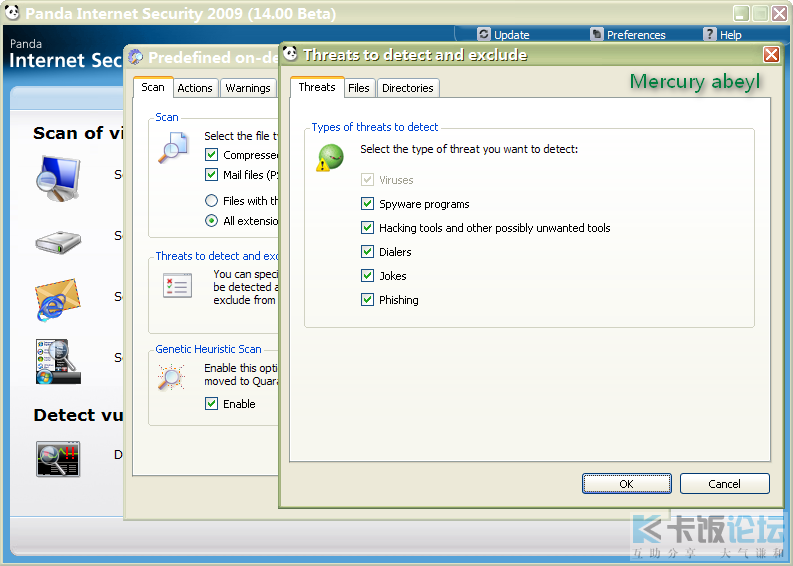Click 'Select the type of threat' instruction text
793x566 pixels.
469,149
